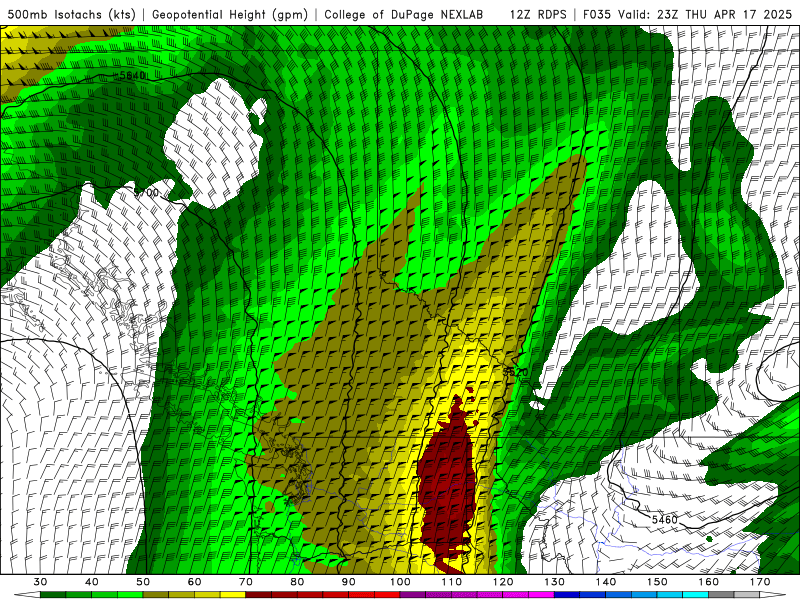This screenshot has width=800, height=600.
Task: Click the legend value 90
Action: [x=348, y=582]
